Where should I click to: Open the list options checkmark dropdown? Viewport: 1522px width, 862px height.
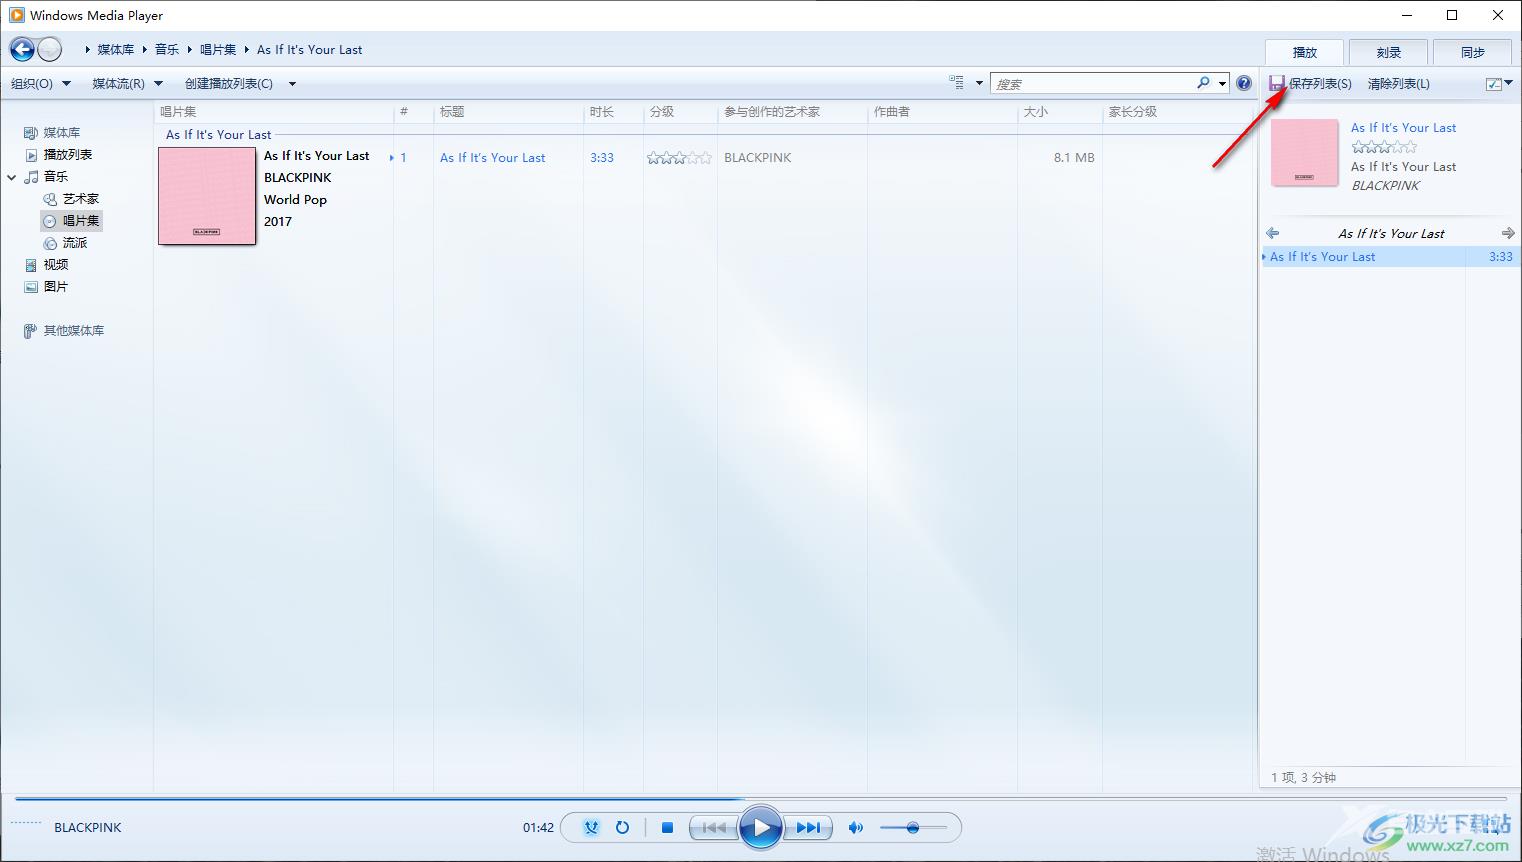(x=1498, y=84)
